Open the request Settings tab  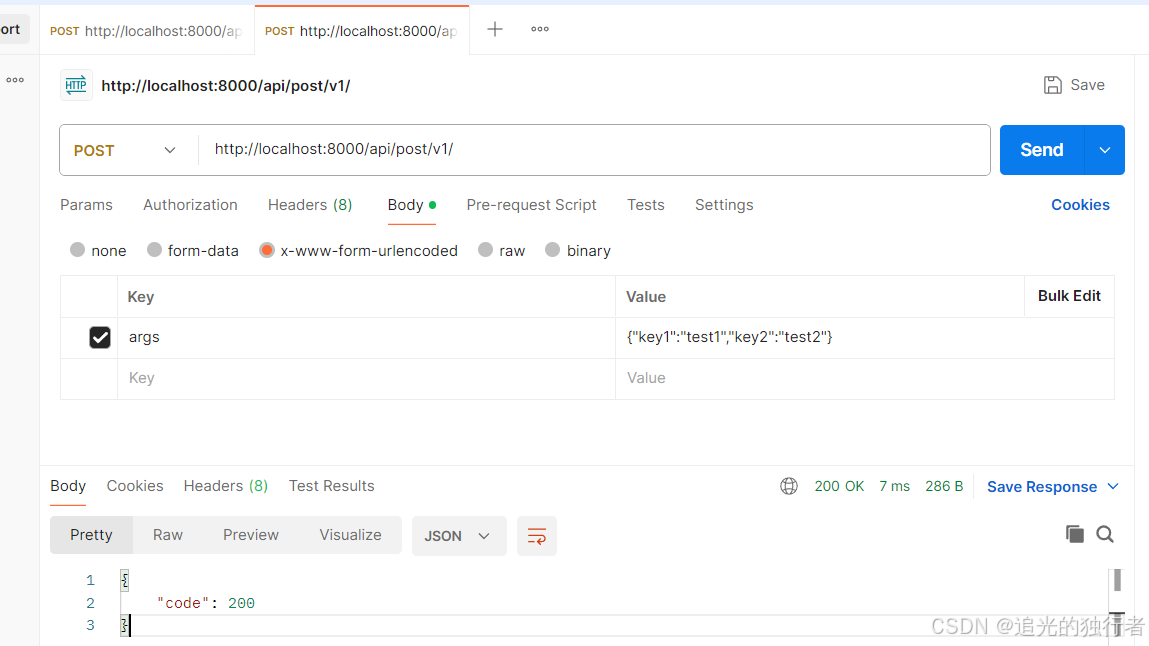click(x=724, y=205)
